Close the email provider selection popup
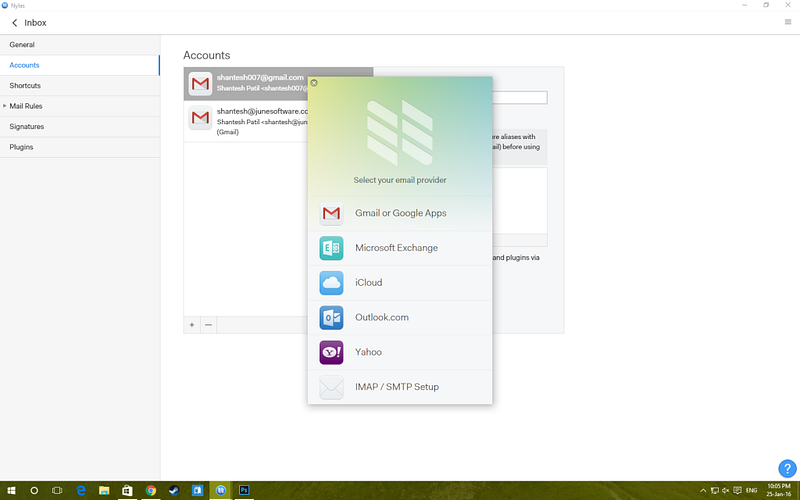 [314, 83]
